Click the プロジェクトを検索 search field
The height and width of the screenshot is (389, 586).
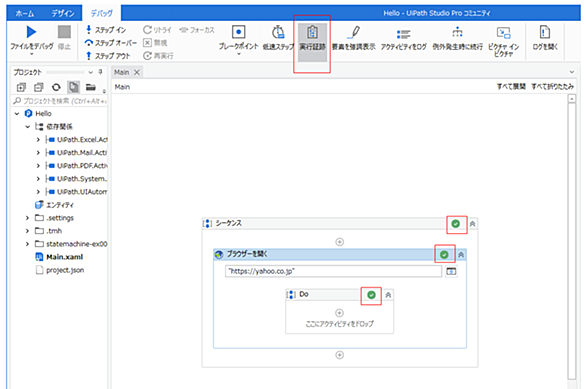coord(60,101)
